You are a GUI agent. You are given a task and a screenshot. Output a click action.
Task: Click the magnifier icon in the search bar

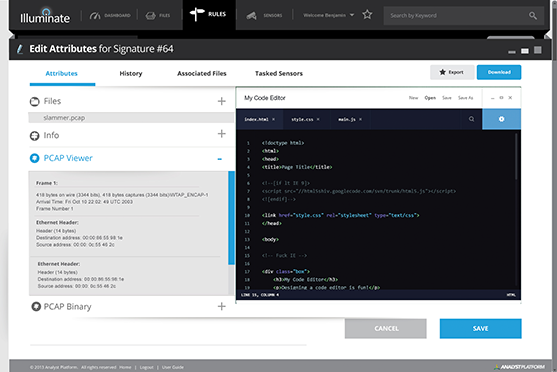tap(532, 16)
